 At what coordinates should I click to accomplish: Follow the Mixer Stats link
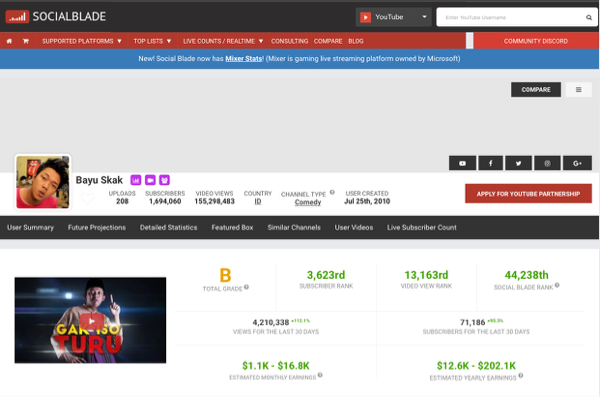coord(244,59)
